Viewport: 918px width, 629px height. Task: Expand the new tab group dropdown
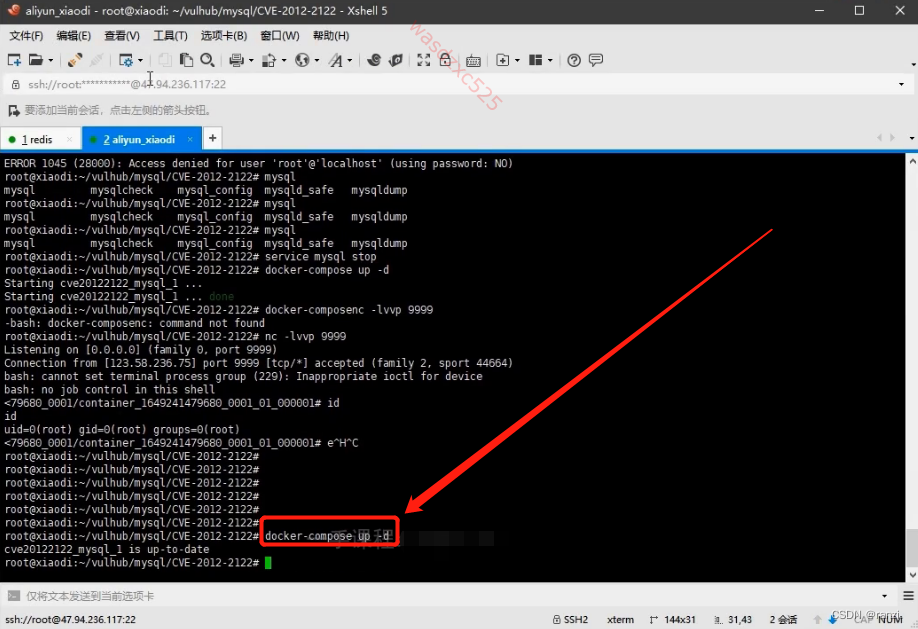click(517, 60)
